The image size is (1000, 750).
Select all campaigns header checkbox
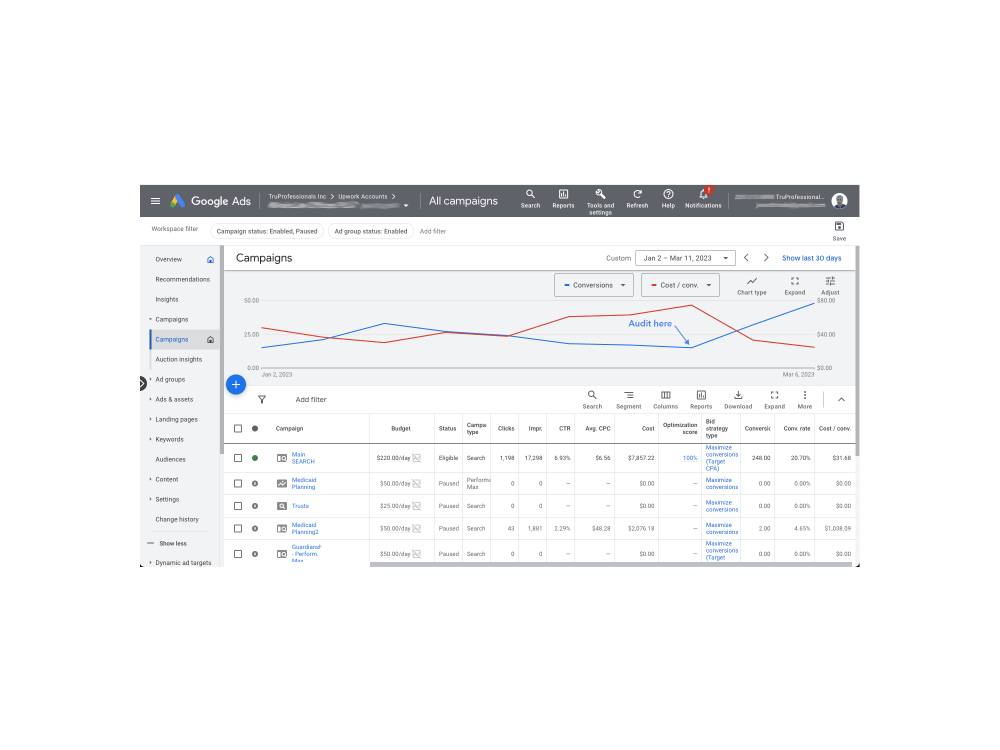click(x=238, y=429)
